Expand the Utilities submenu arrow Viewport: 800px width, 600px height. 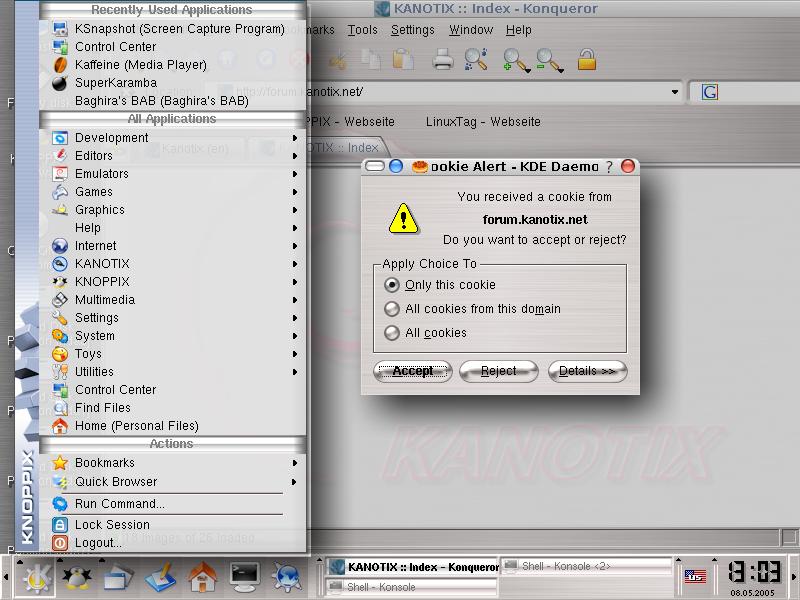295,372
